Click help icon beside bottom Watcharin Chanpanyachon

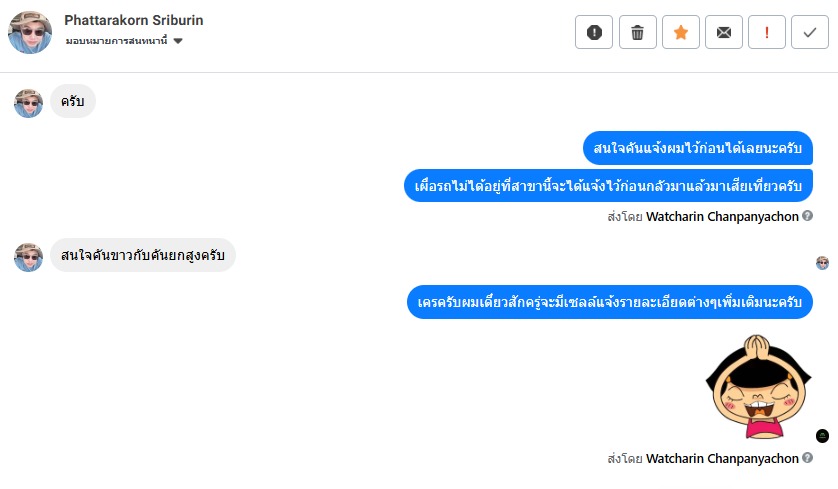point(807,458)
